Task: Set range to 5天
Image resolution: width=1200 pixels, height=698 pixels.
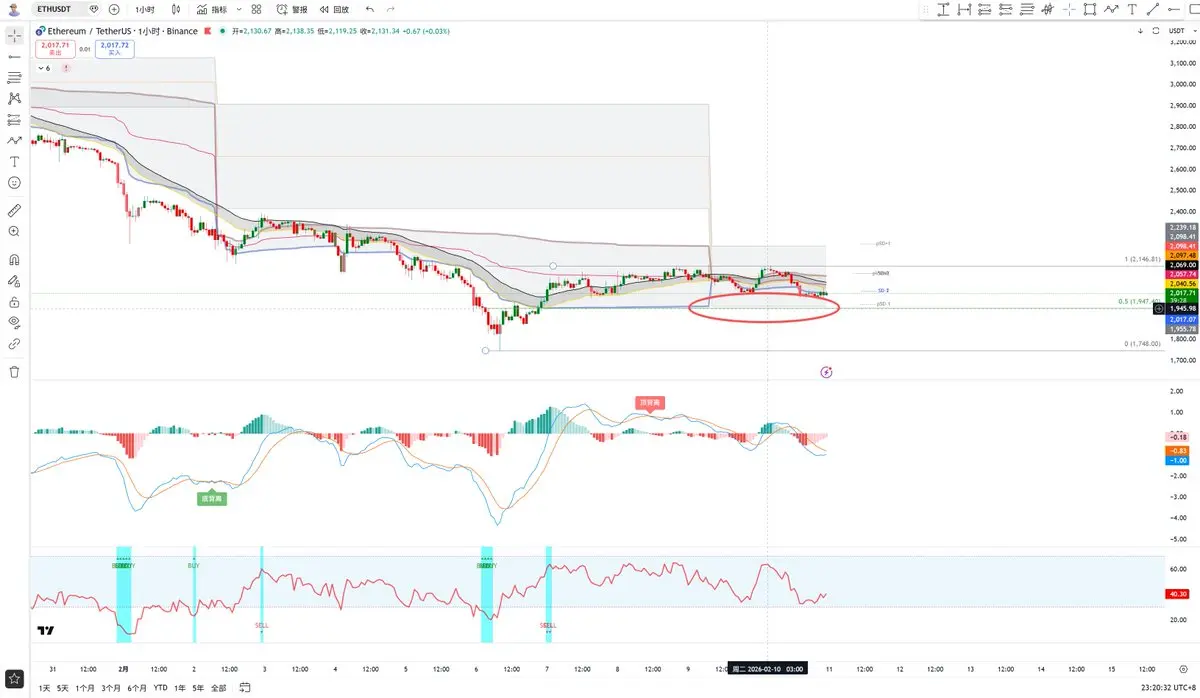Action: pos(63,688)
